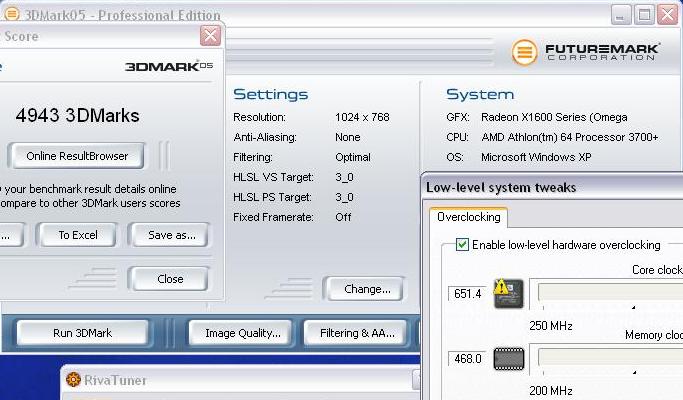Click the core clock warning chip icon

(x=508, y=294)
